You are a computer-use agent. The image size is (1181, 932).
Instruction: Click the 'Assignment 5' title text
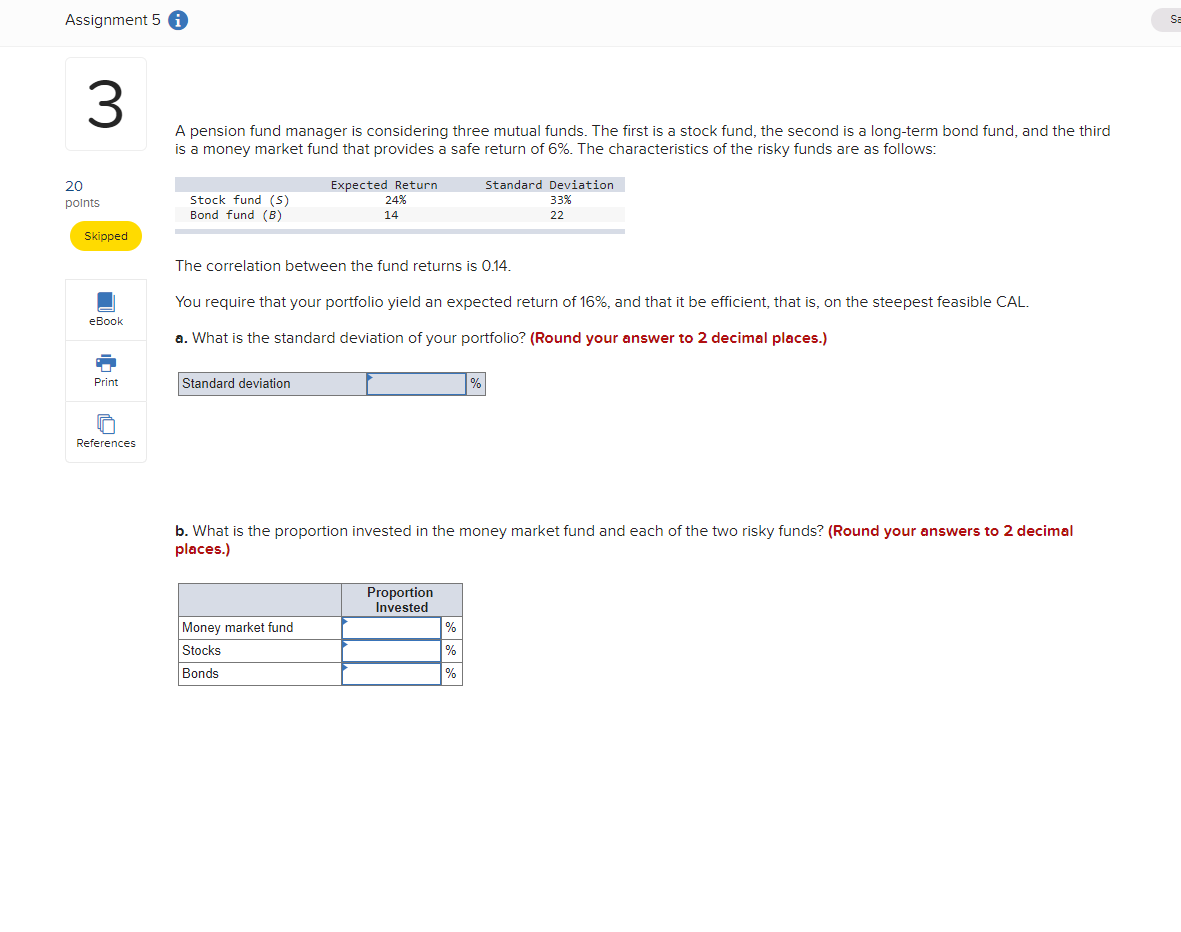[113, 20]
